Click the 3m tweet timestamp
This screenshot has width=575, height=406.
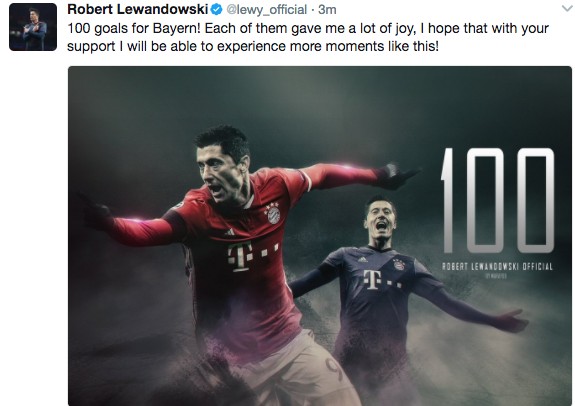point(327,10)
